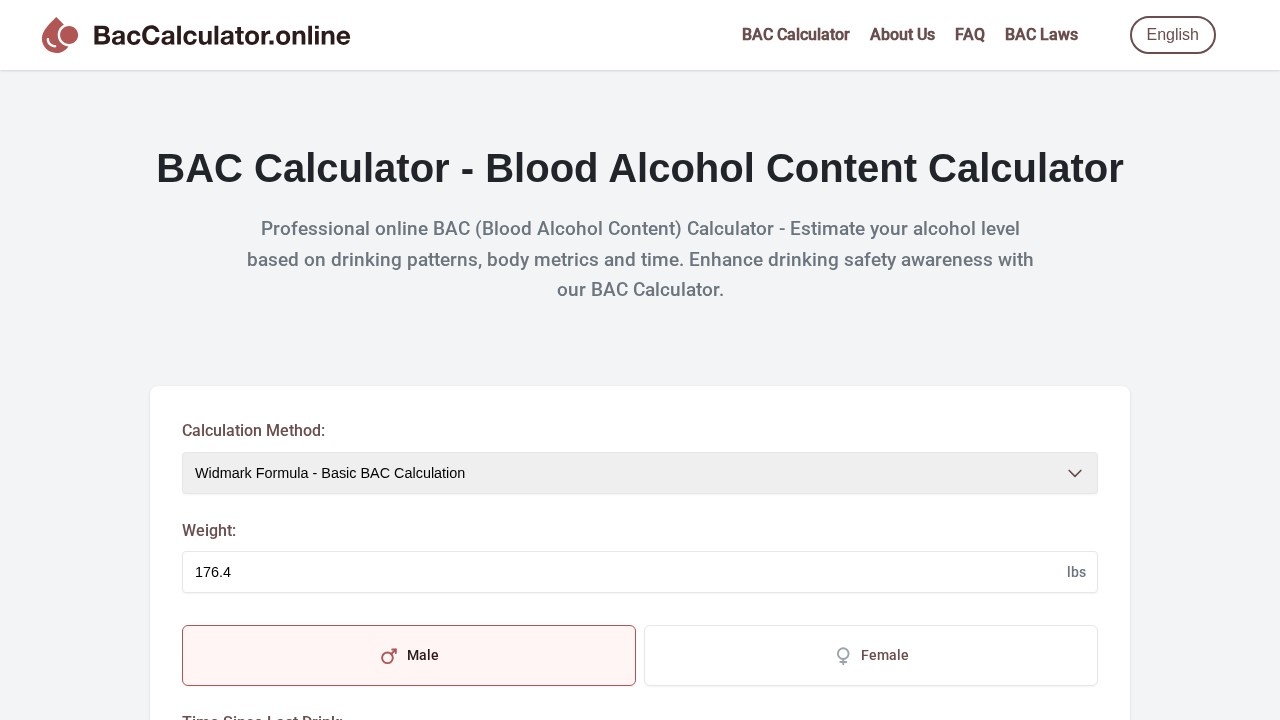Click the female symbol icon
1280x720 pixels.
click(x=843, y=656)
